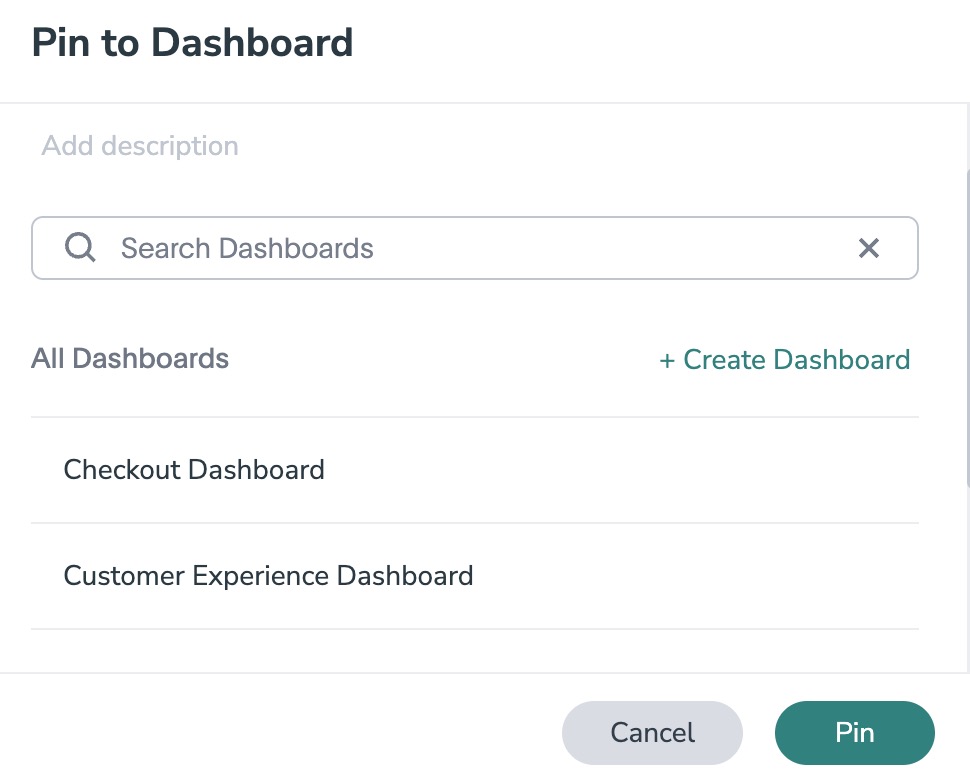Pin the item with the Pin button

[854, 733]
